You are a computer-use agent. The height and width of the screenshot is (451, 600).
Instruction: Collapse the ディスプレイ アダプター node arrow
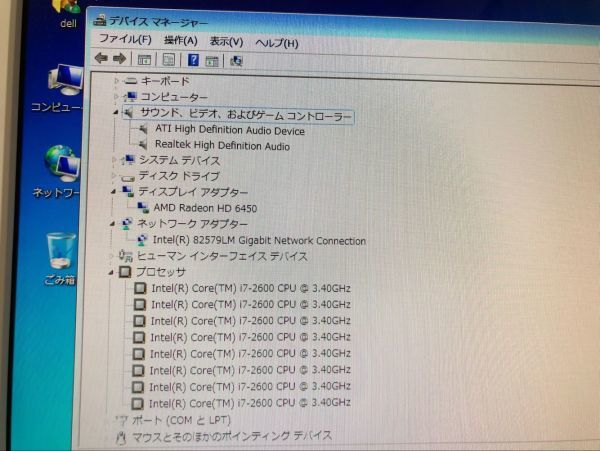tap(113, 192)
